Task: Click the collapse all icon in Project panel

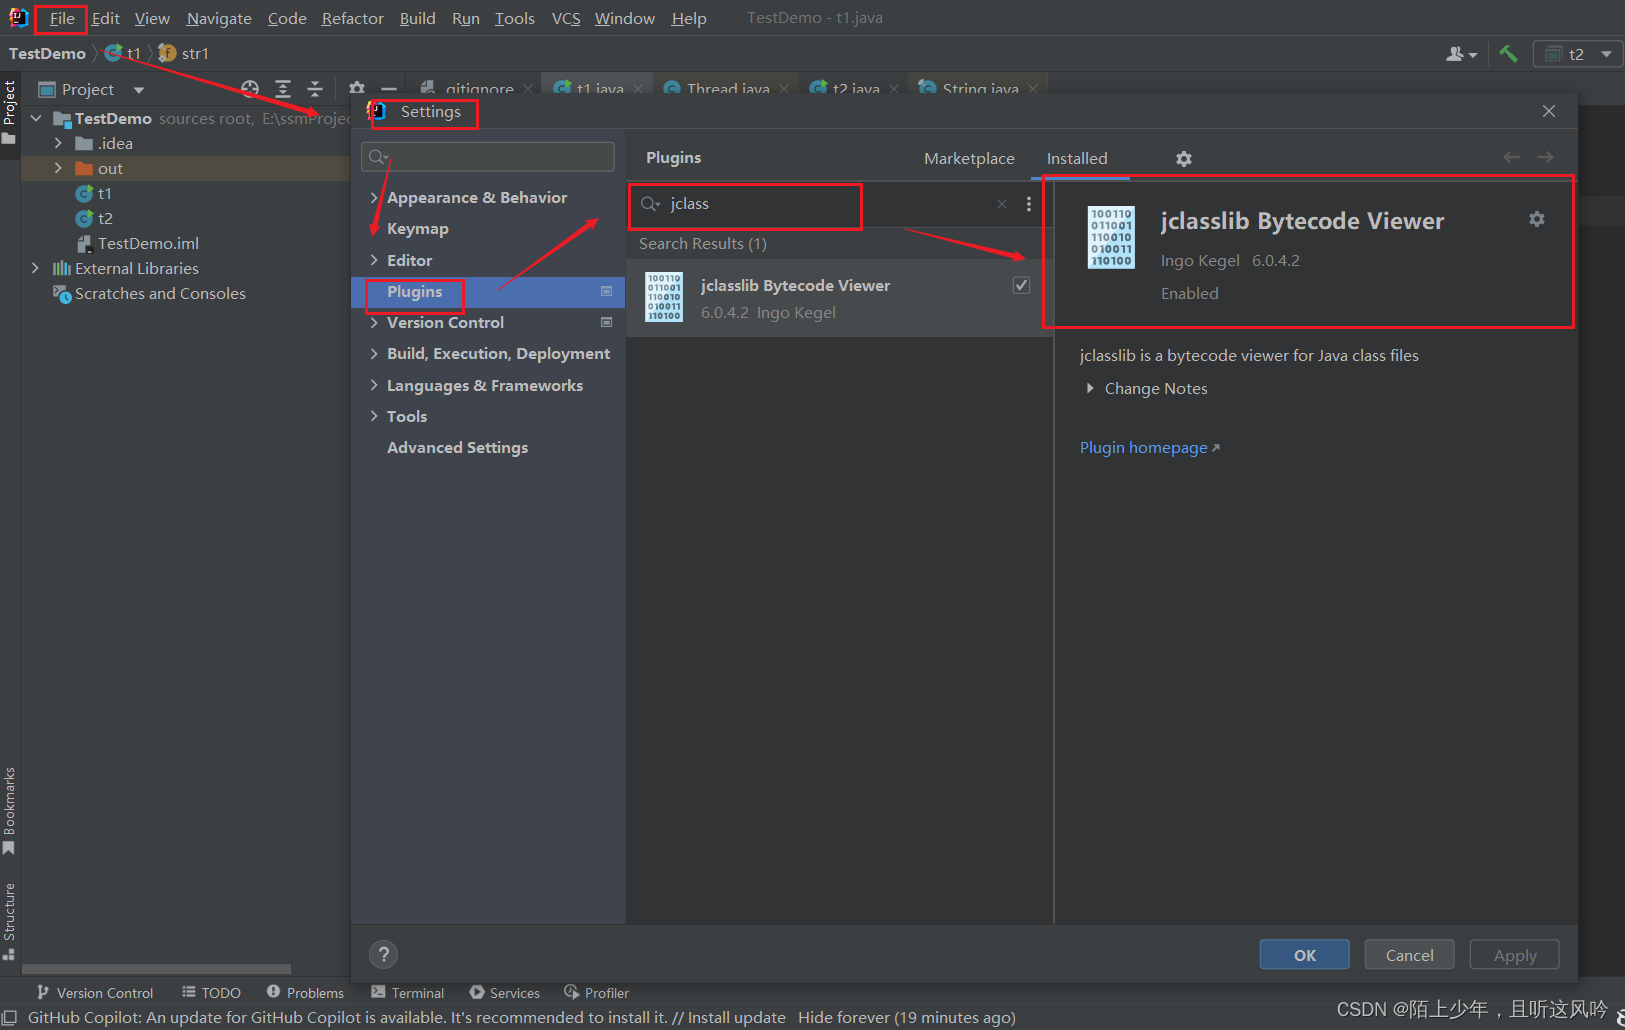Action: click(x=315, y=89)
